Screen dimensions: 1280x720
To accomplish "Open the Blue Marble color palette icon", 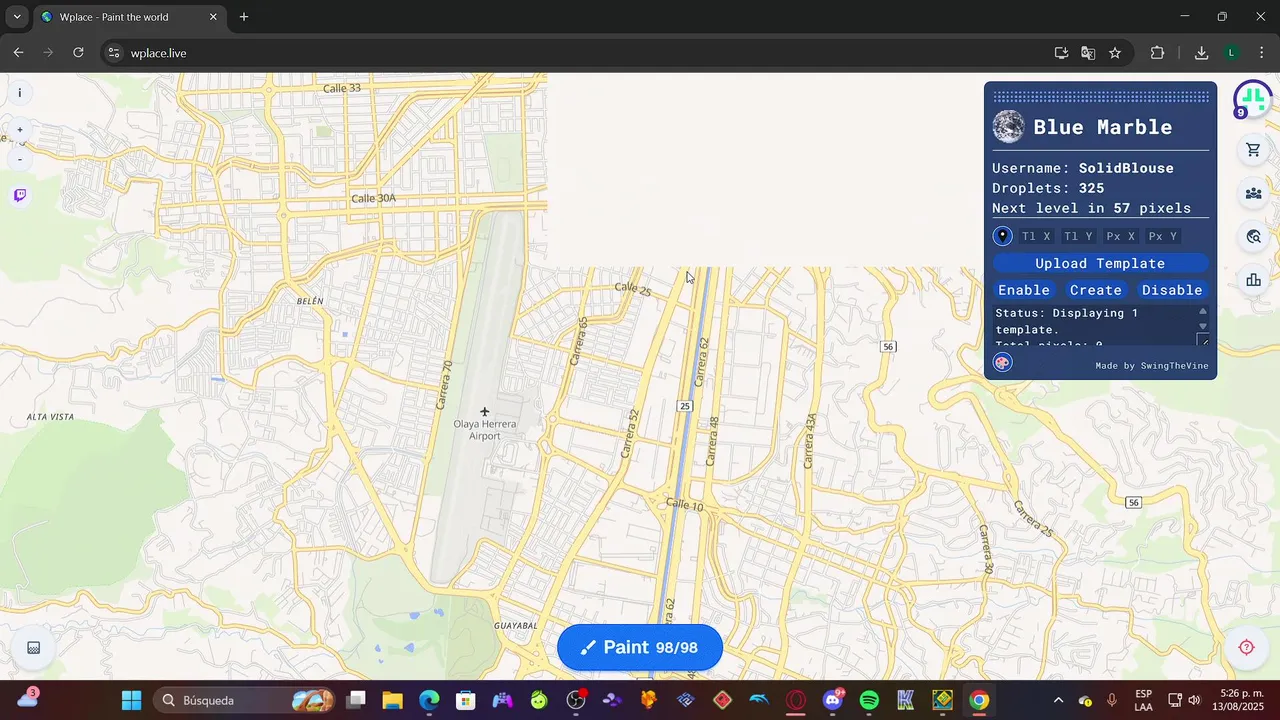I will click(1002, 363).
